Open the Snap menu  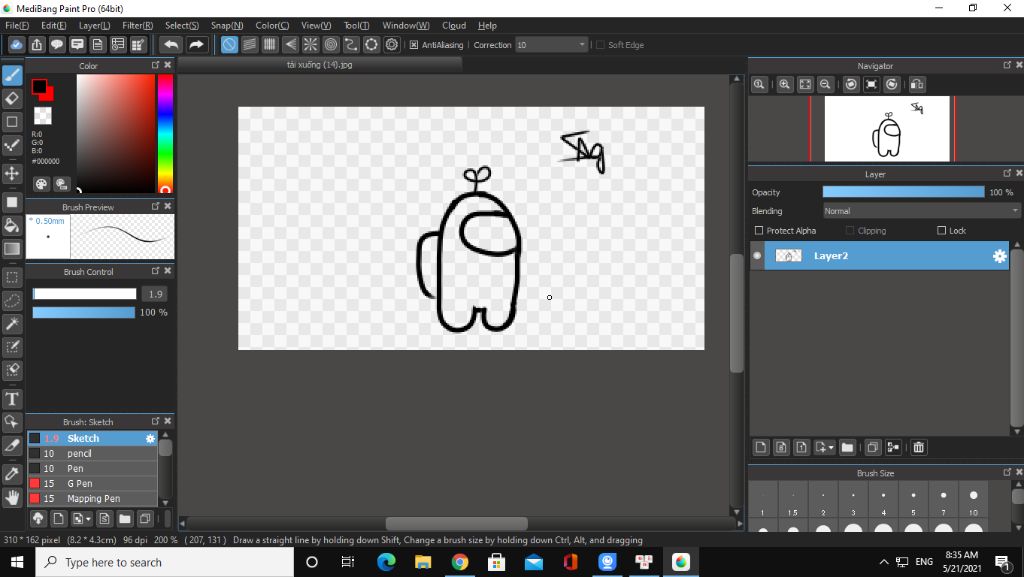coord(227,25)
